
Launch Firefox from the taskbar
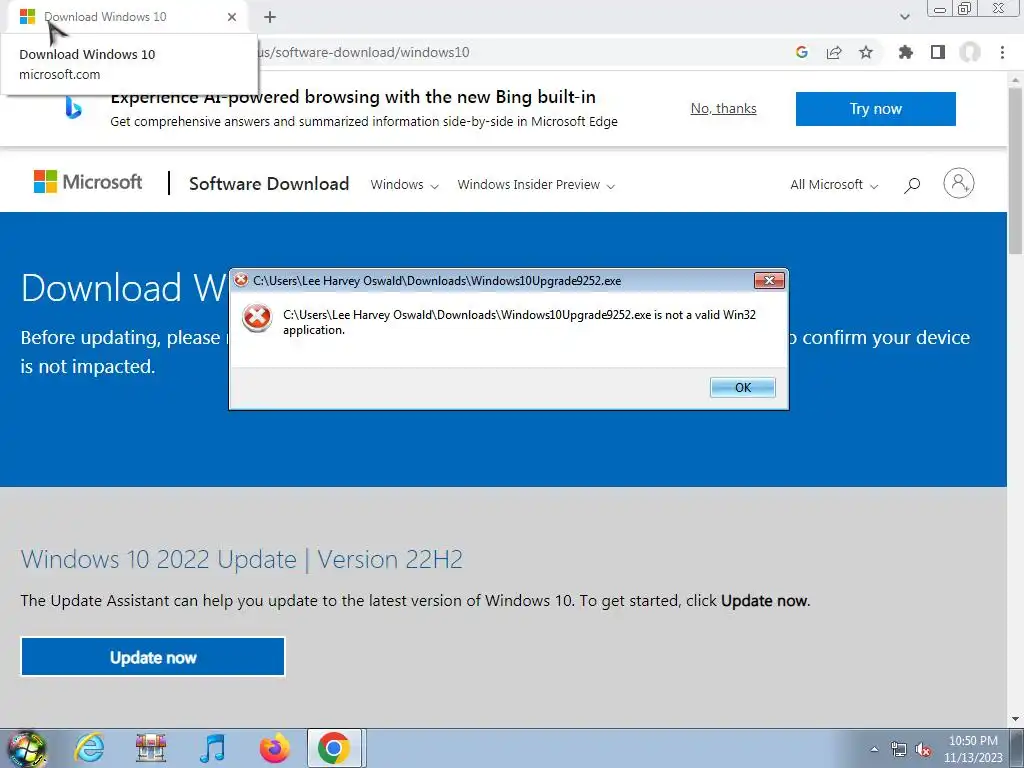[x=274, y=748]
